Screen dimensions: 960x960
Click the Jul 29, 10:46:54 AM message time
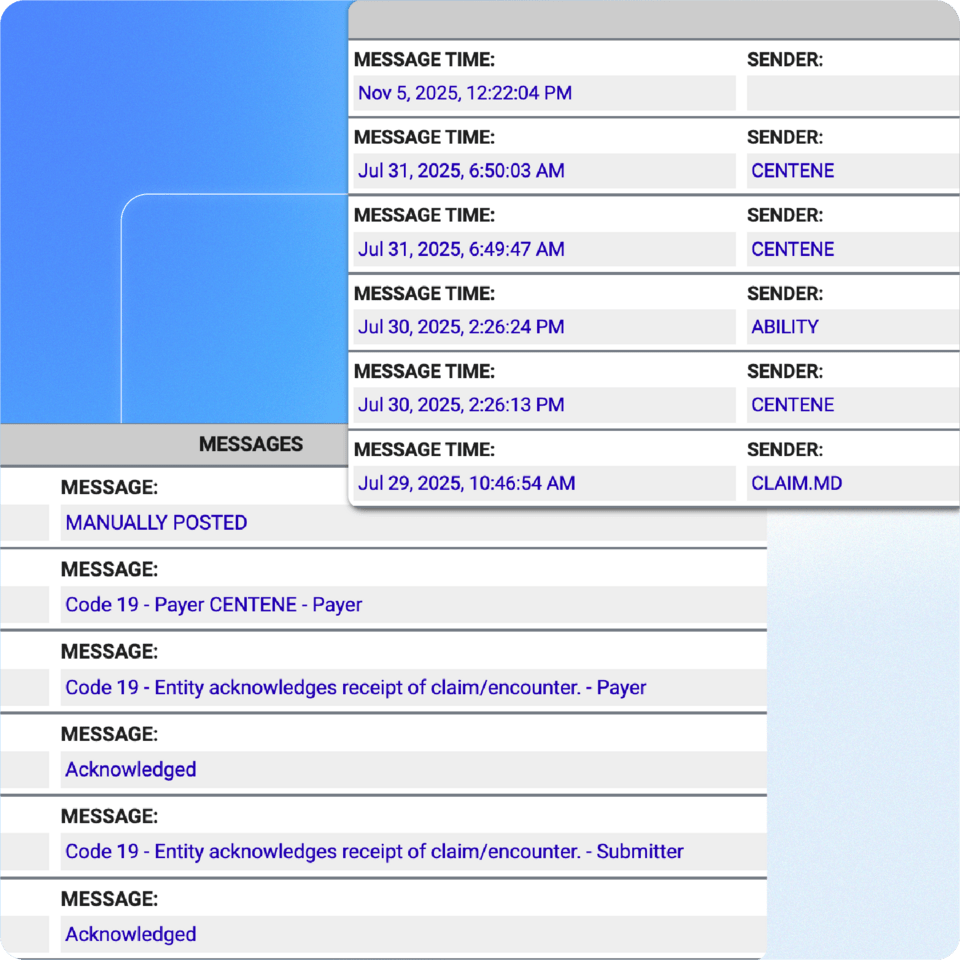click(x=465, y=483)
